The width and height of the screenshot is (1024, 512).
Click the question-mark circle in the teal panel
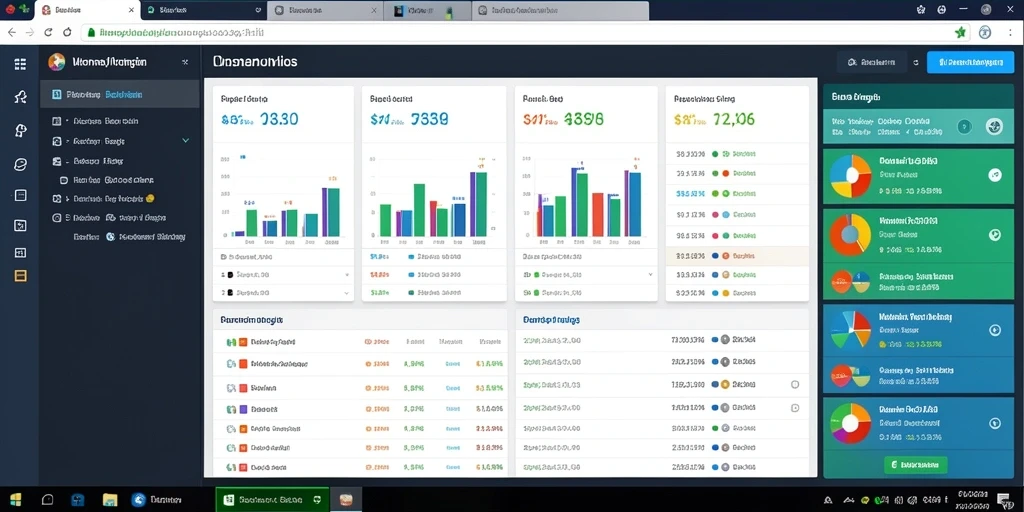click(x=964, y=127)
